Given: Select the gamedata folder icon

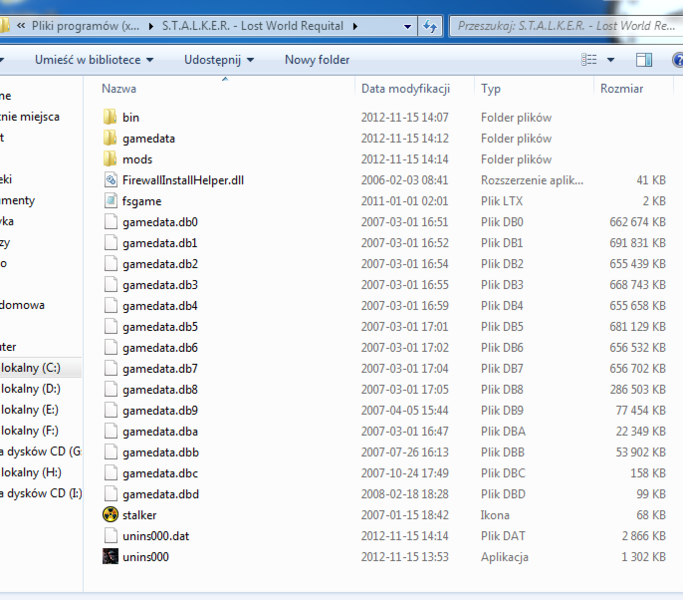Looking at the screenshot, I should tap(110, 138).
